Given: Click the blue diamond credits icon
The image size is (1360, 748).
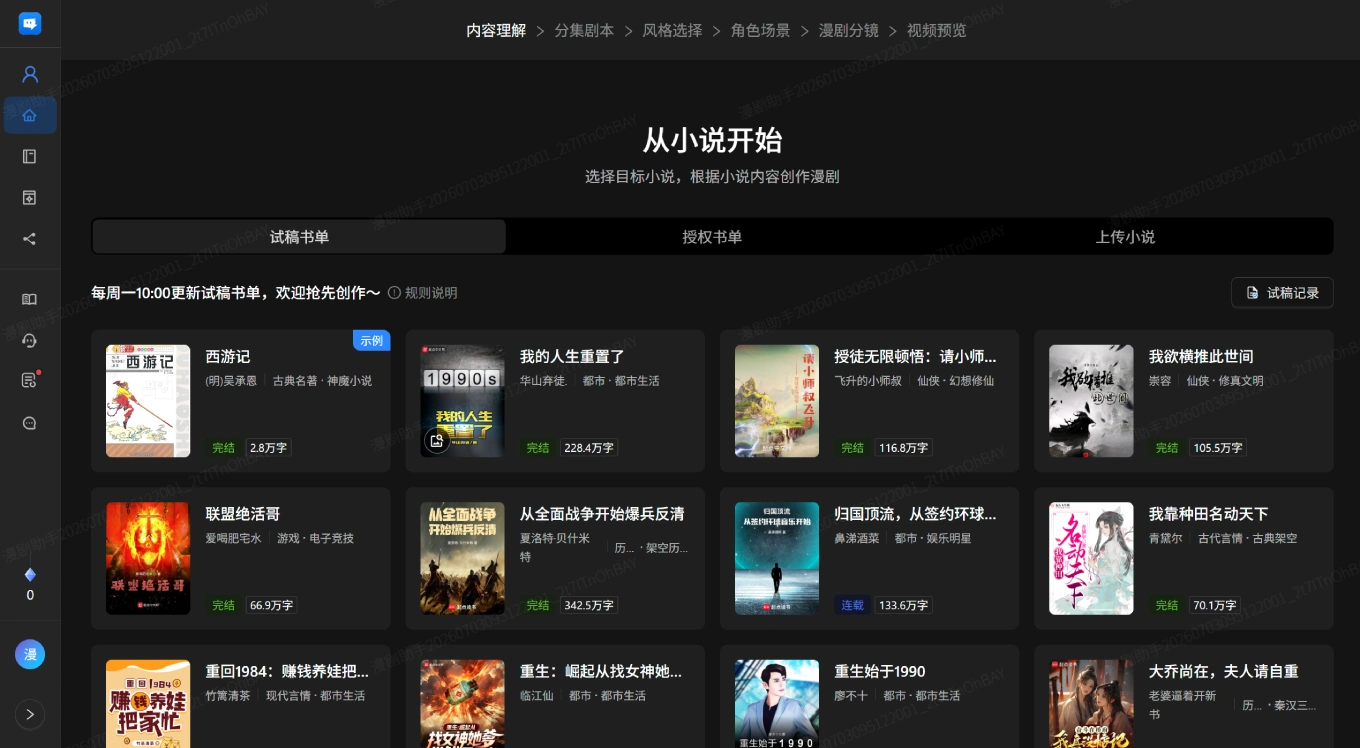Looking at the screenshot, I should pos(30,574).
